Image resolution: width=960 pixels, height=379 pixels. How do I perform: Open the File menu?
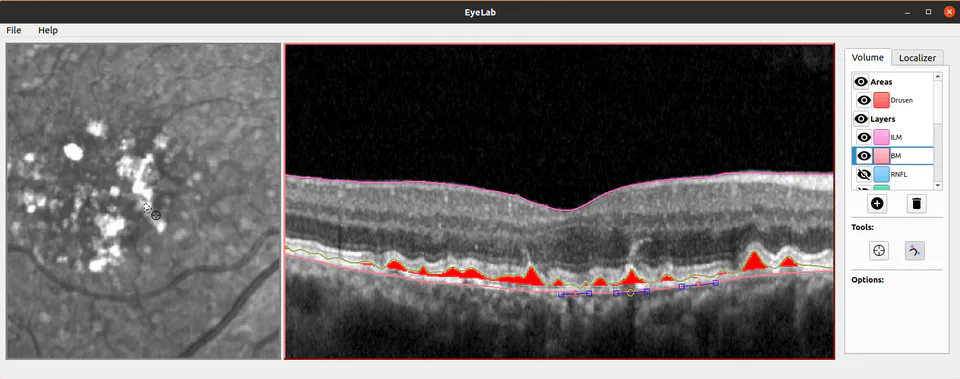click(13, 30)
